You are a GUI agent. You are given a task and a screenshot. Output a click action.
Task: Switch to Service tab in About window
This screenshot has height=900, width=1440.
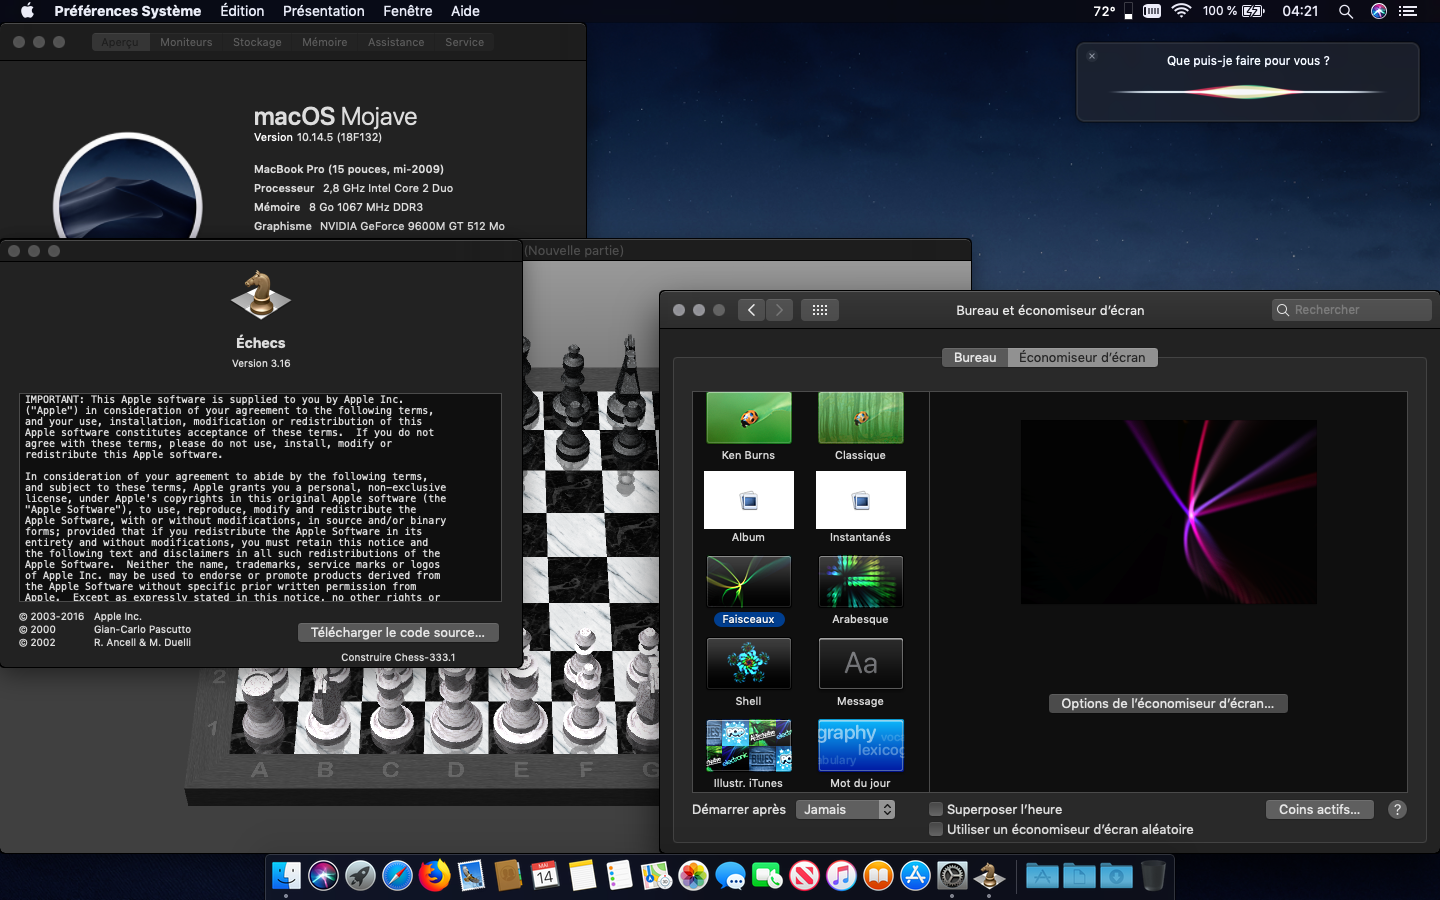click(x=464, y=42)
